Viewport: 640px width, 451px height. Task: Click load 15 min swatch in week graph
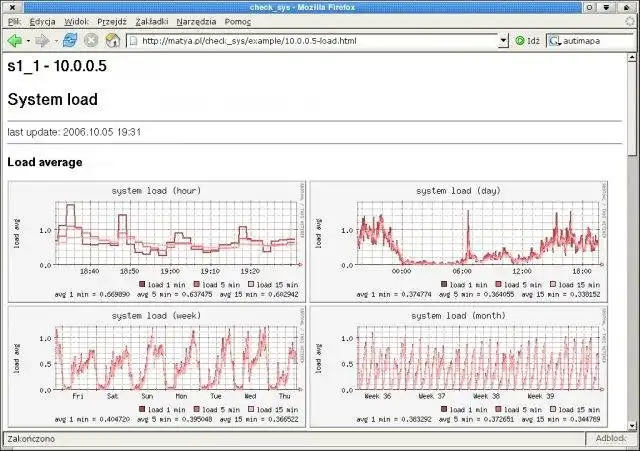click(251, 409)
